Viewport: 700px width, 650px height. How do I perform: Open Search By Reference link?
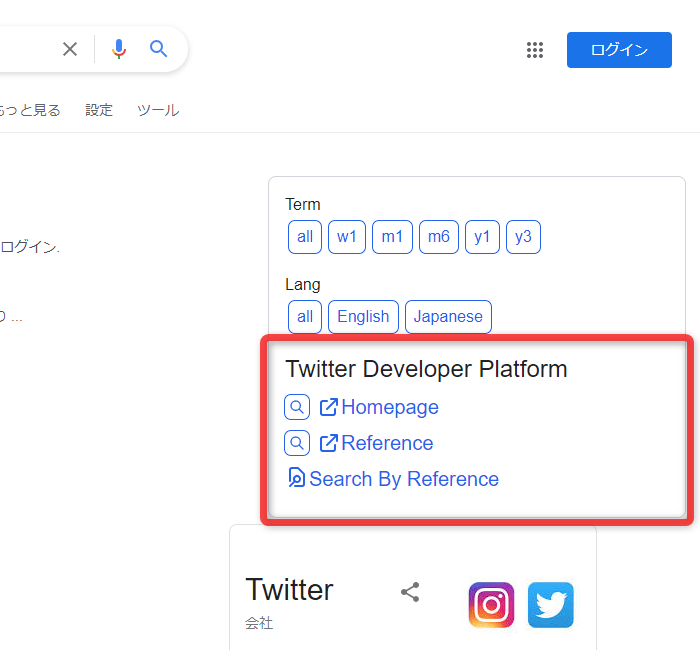[x=393, y=479]
